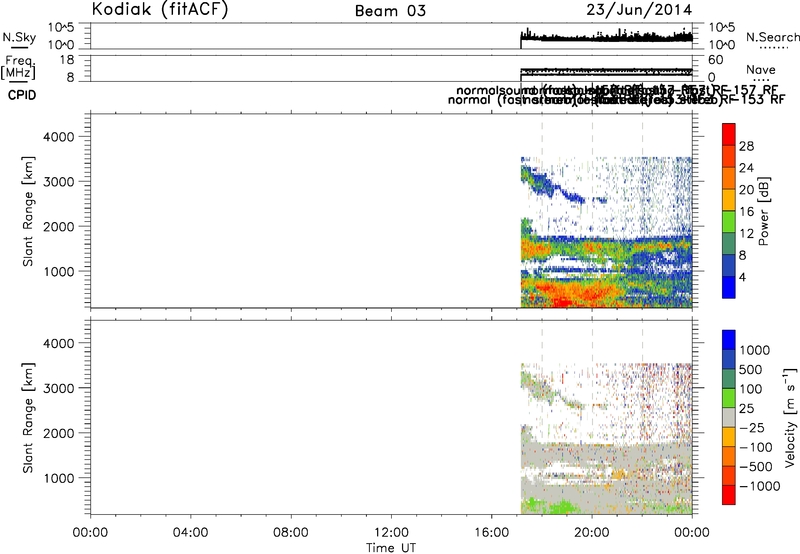This screenshot has height=554, width=800.
Task: Click the '-1000' tick on velocity colorbar
Action: pyautogui.click(x=759, y=486)
